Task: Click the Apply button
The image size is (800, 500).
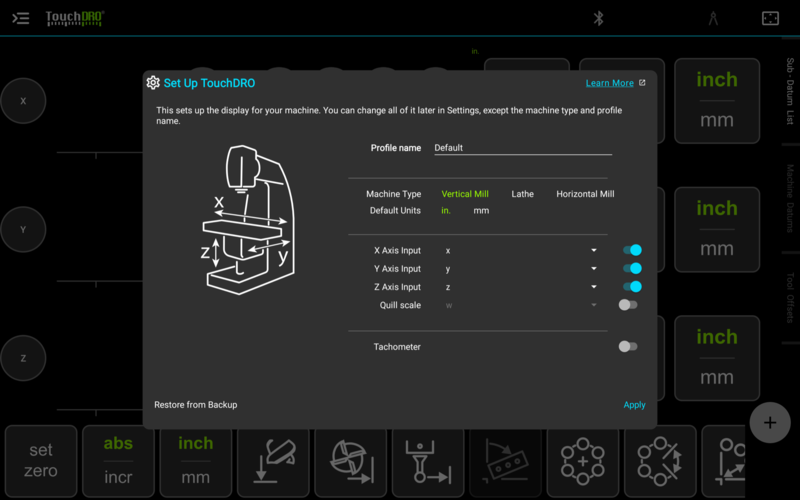Action: (634, 405)
